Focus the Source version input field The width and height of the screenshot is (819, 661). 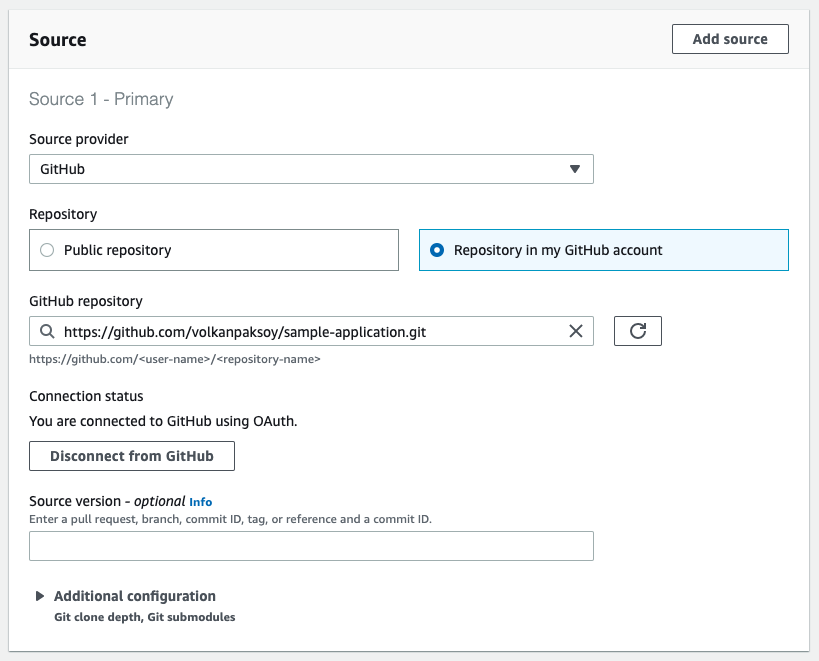[310, 546]
